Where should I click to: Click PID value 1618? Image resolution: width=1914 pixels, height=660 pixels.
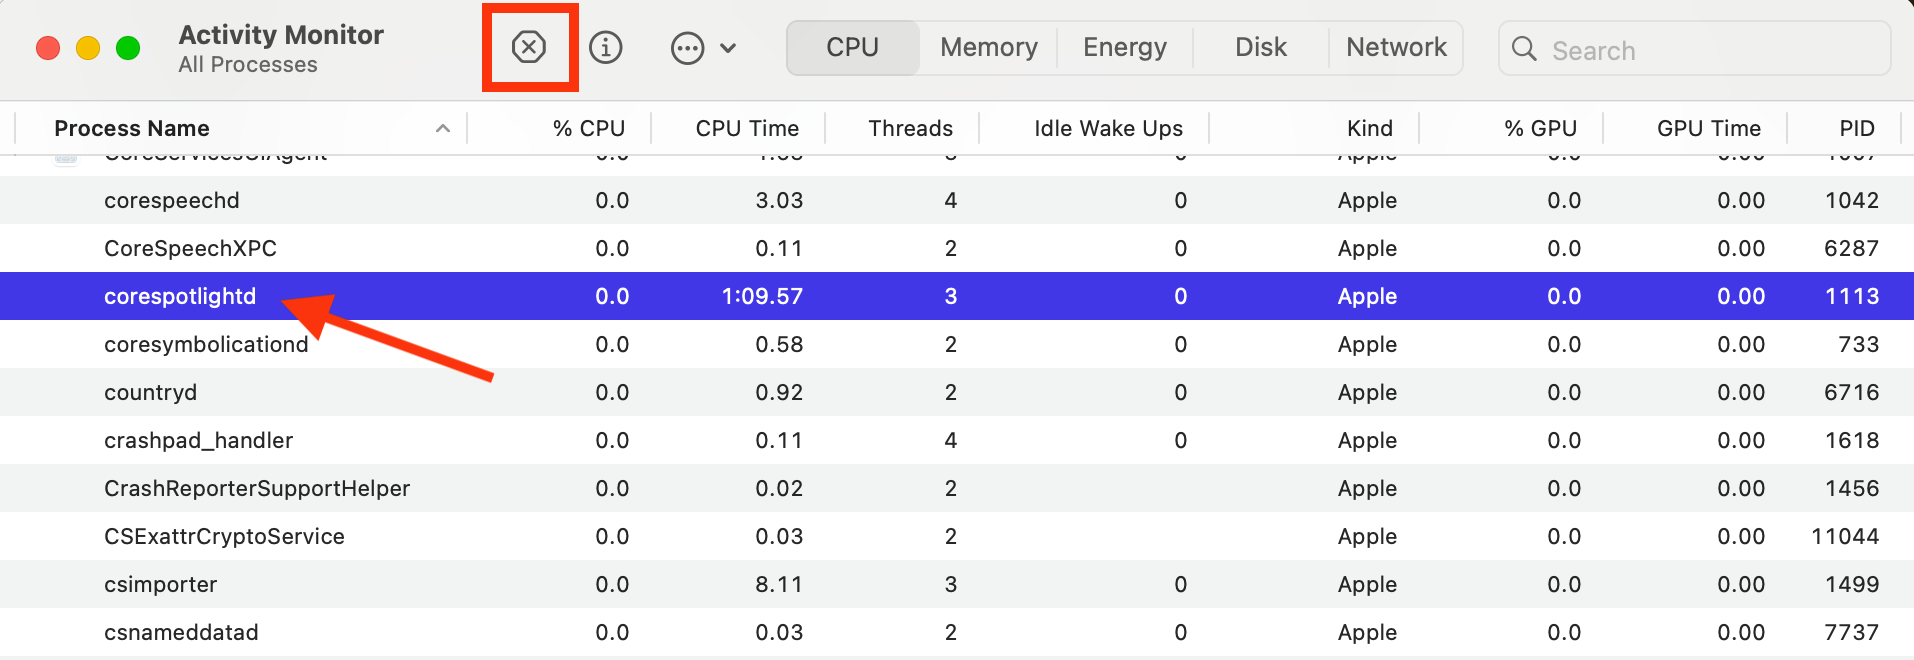pos(1852,440)
